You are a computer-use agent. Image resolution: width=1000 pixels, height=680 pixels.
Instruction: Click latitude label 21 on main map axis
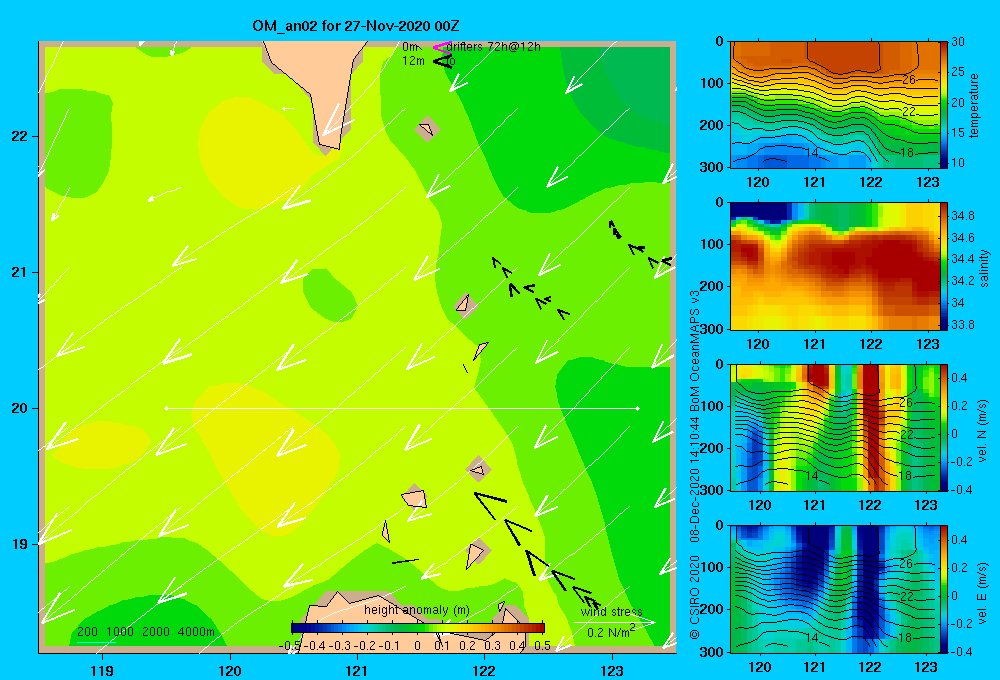(19, 272)
